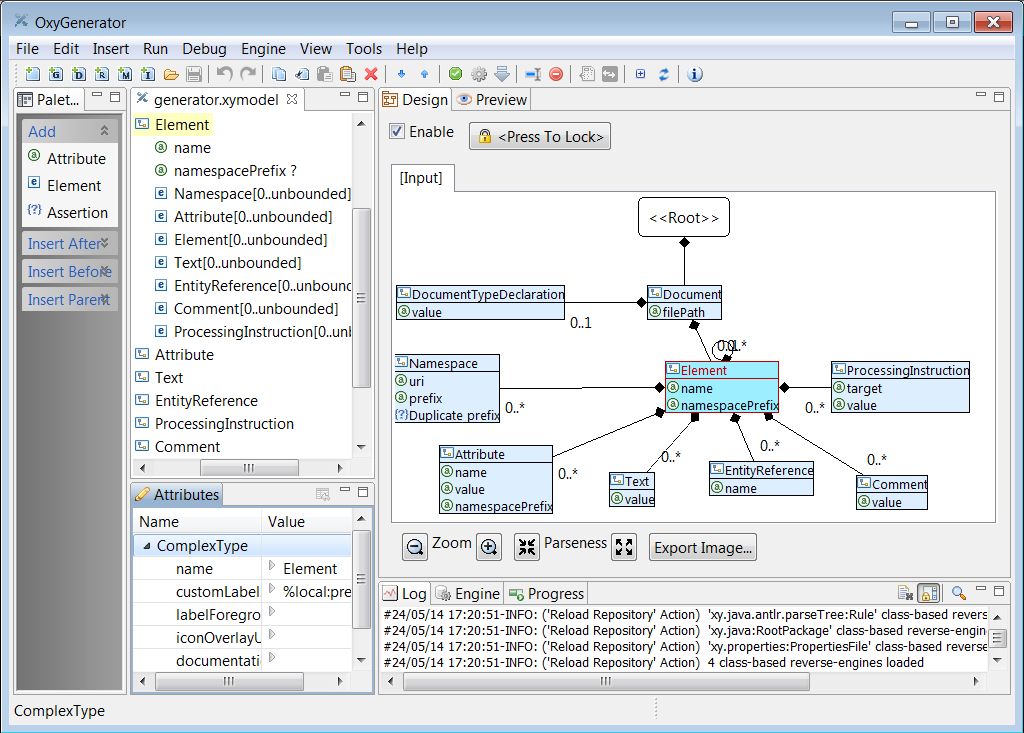The image size is (1024, 733).
Task: Click the Undo toolbar icon
Action: click(225, 74)
